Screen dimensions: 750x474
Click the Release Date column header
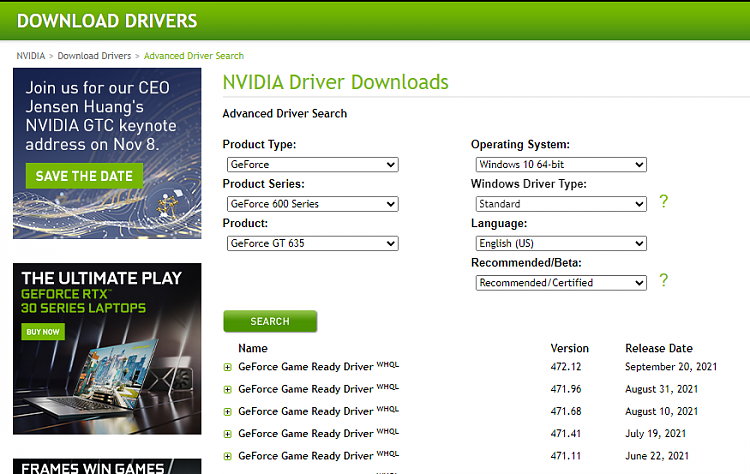click(x=659, y=348)
